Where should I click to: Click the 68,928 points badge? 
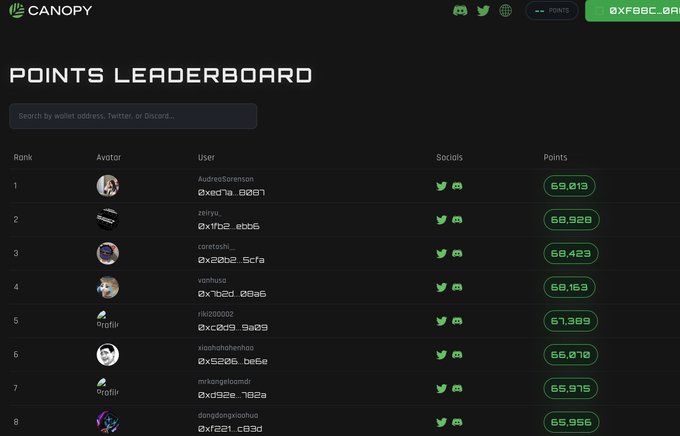(x=571, y=220)
